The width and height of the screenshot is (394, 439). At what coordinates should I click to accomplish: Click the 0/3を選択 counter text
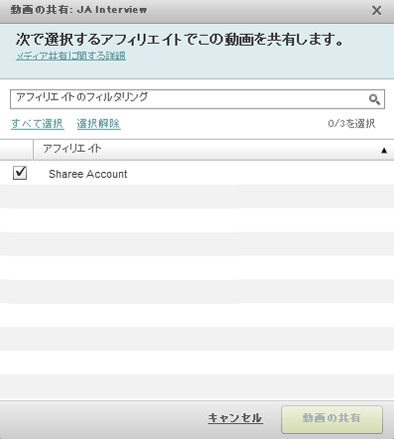pyautogui.click(x=351, y=124)
